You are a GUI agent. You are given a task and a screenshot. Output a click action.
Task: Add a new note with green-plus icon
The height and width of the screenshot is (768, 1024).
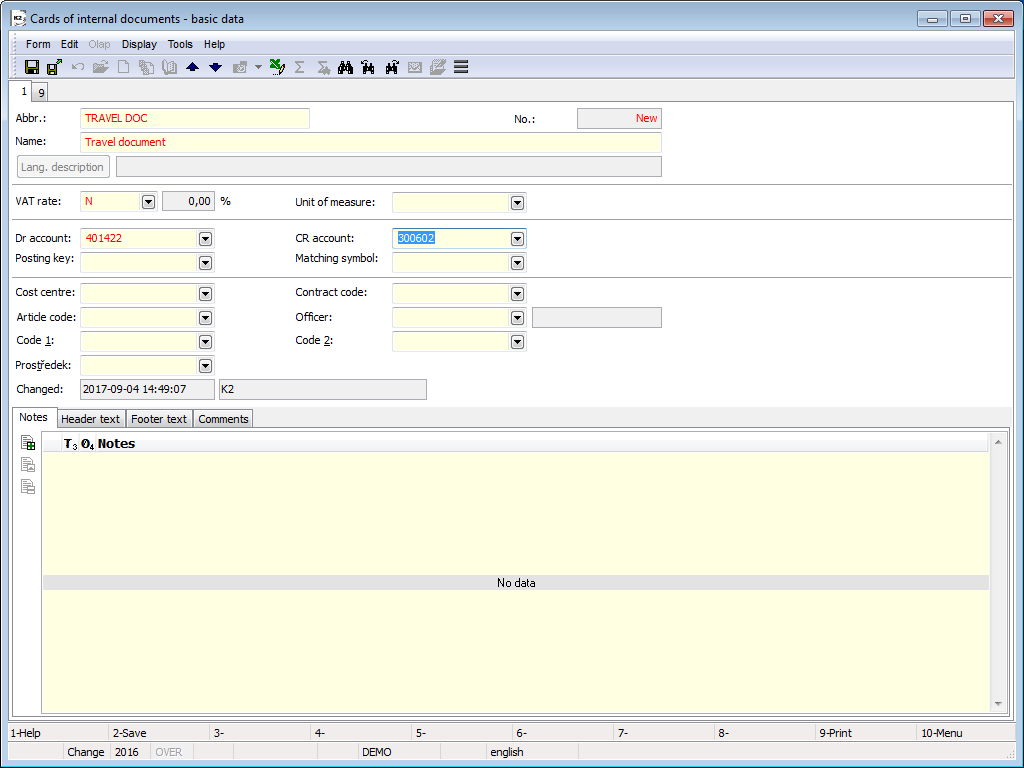point(28,443)
